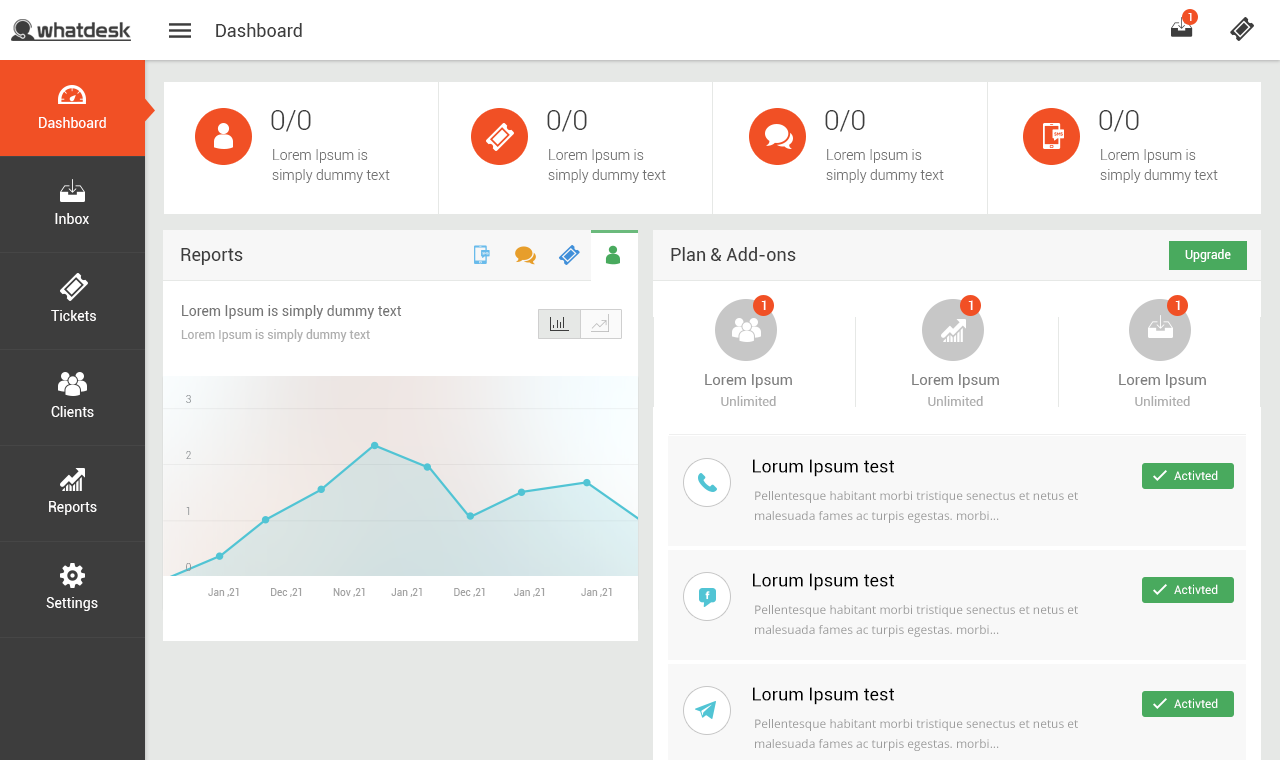This screenshot has width=1280, height=760.
Task: Select the blue tickets icon in Reports panel
Action: 568,255
